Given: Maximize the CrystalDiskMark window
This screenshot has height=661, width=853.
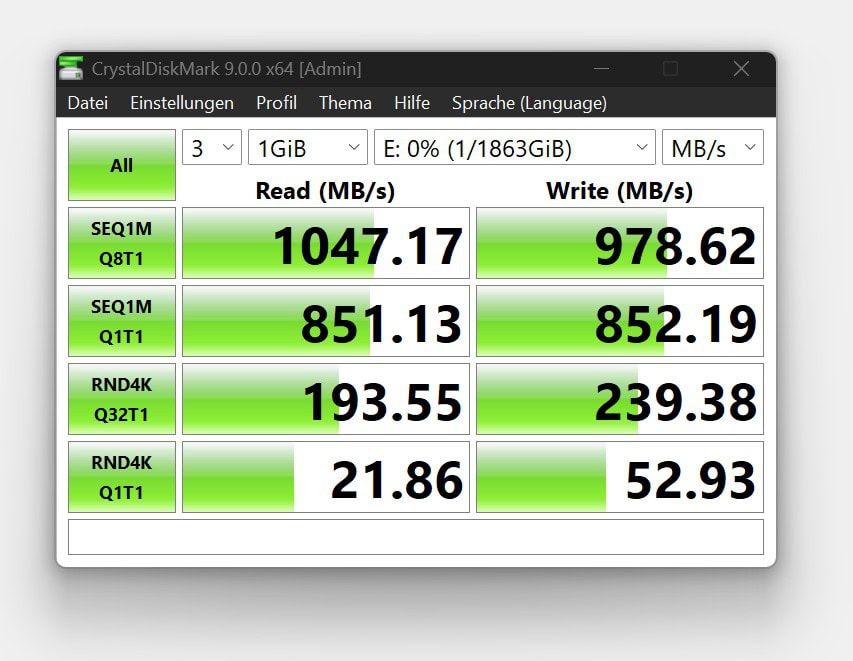Looking at the screenshot, I should [670, 69].
